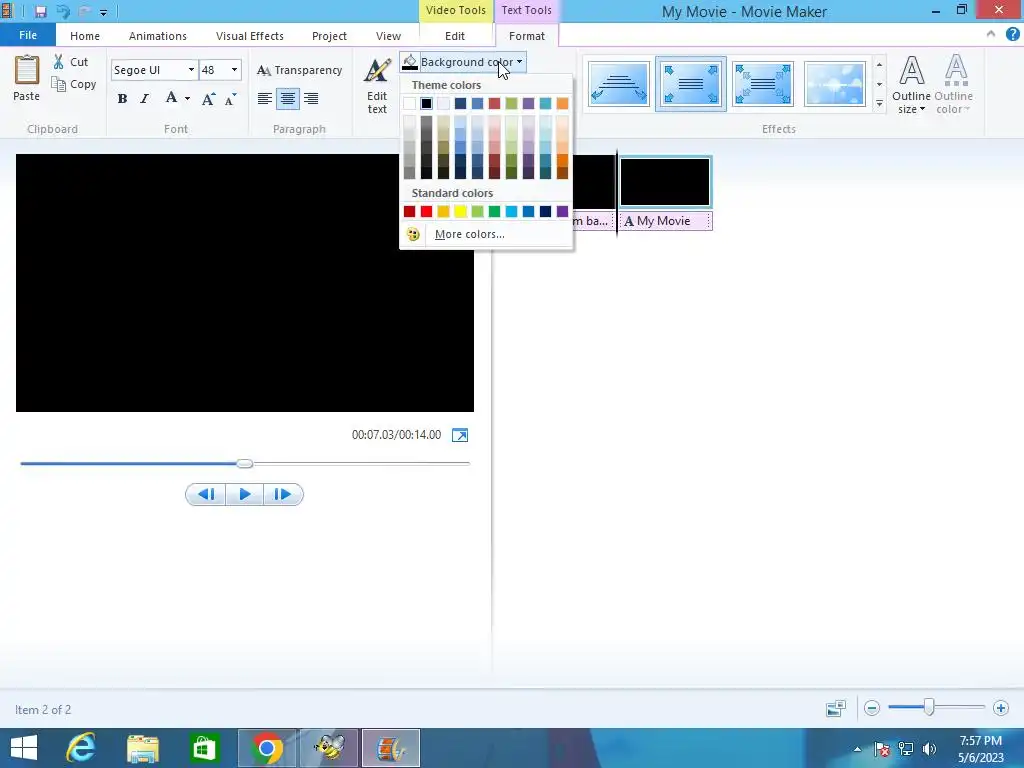The width and height of the screenshot is (1024, 768).
Task: Select the black title clip thumbnail in storyboard
Action: 665,182
